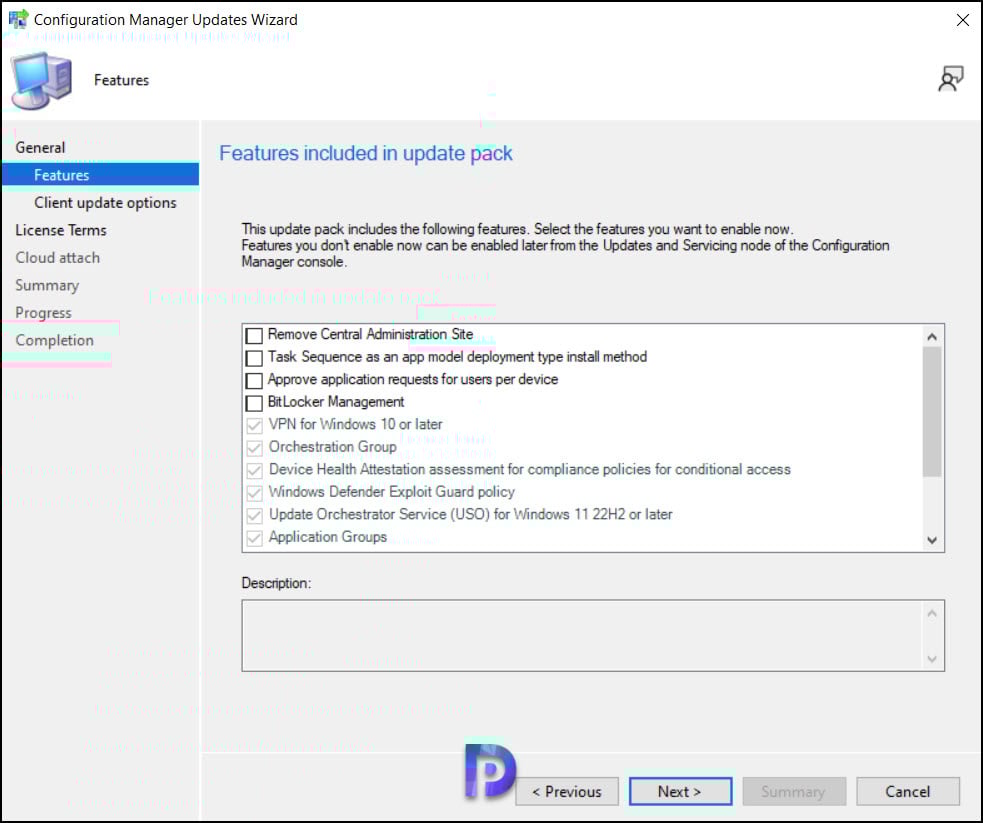Viewport: 983px width, 823px height.
Task: Close the wizard window with X
Action: (x=962, y=20)
